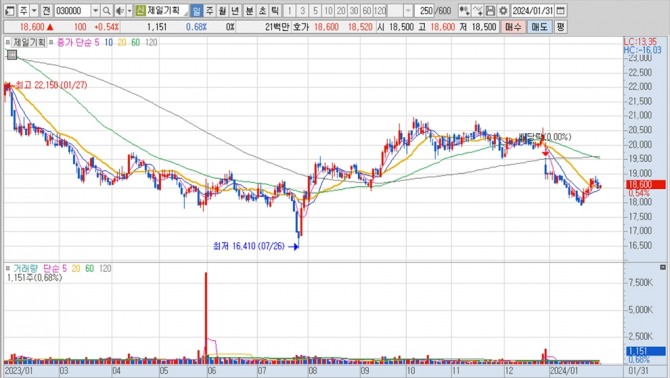
Task: Open the stock code 030000 dropdown
Action: (96, 11)
